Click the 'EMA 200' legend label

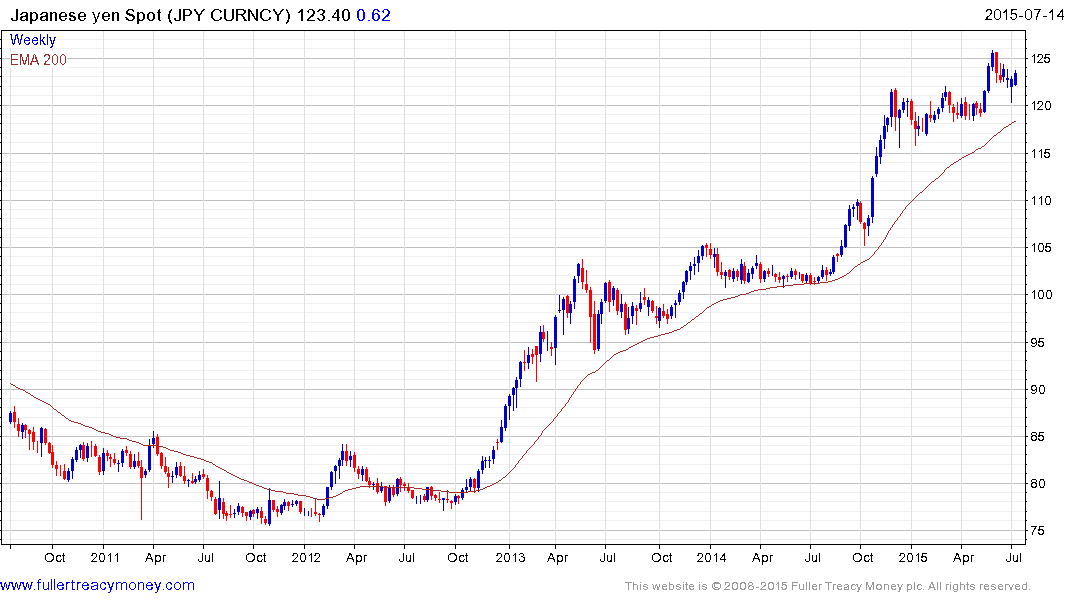coord(38,60)
